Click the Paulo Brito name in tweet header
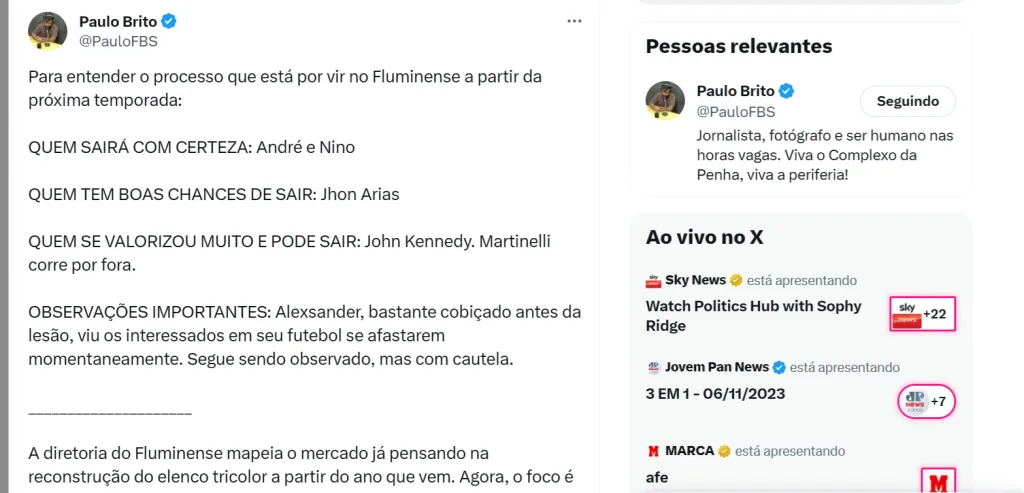Screen dimensions: 1024x493 pyautogui.click(x=119, y=21)
